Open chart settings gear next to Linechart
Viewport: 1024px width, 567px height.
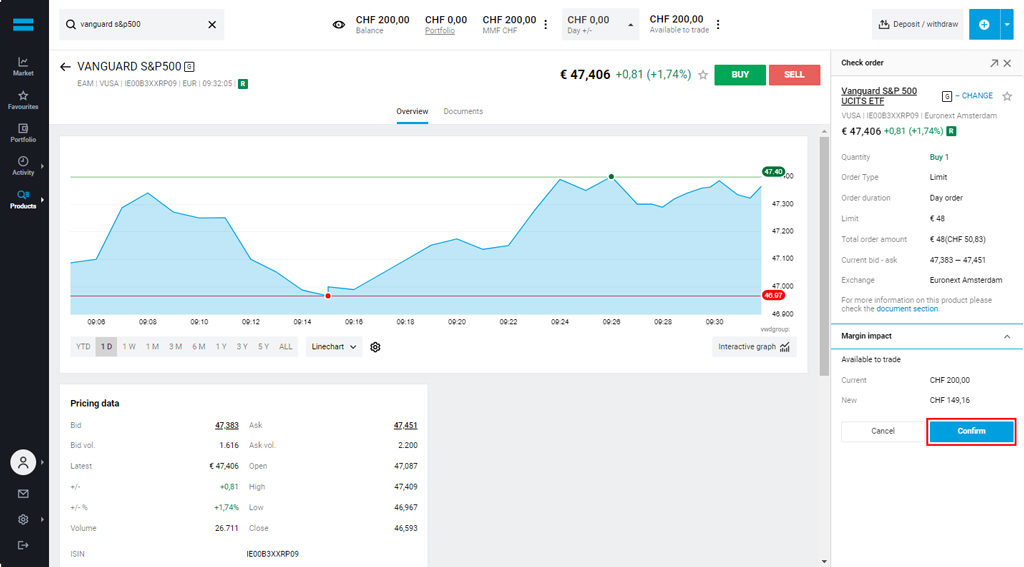(376, 347)
